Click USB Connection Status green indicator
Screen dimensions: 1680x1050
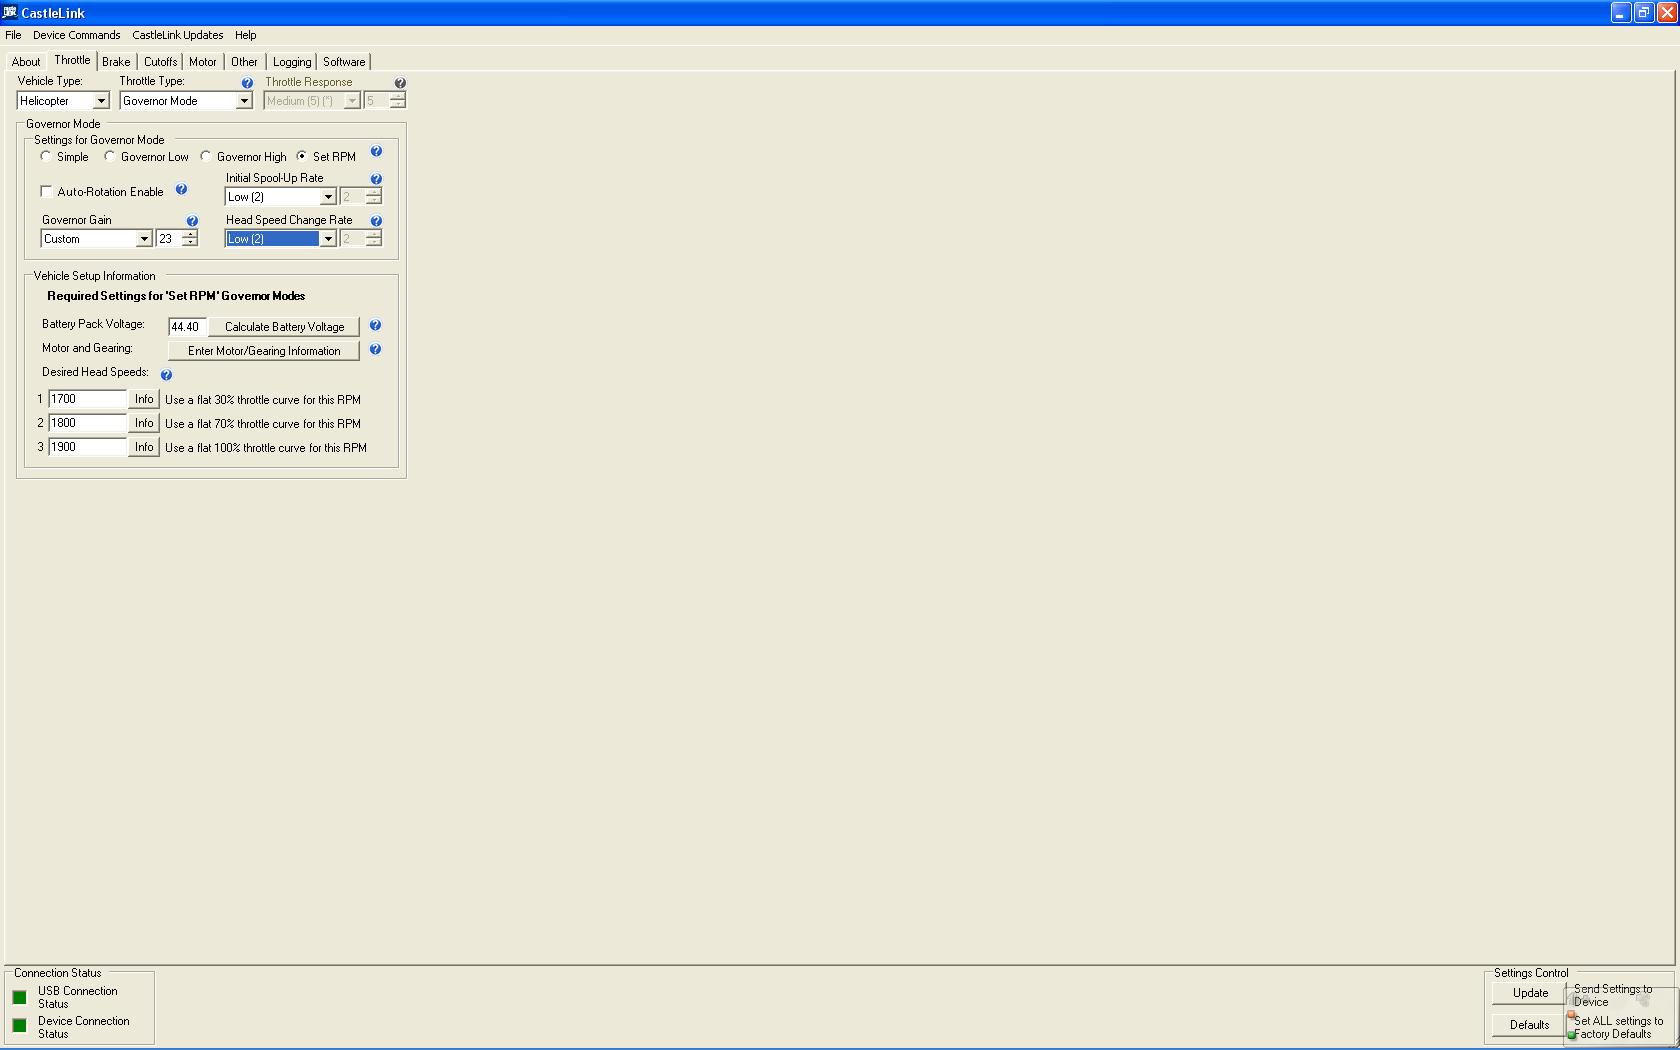[x=19, y=997]
